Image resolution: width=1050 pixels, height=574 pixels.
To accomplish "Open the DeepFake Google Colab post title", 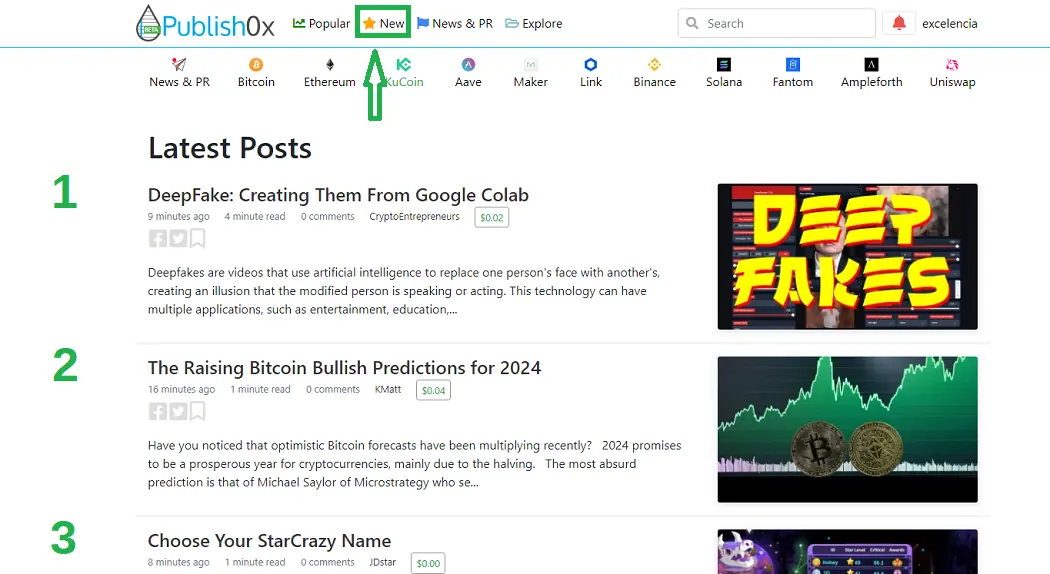I will (x=338, y=195).
